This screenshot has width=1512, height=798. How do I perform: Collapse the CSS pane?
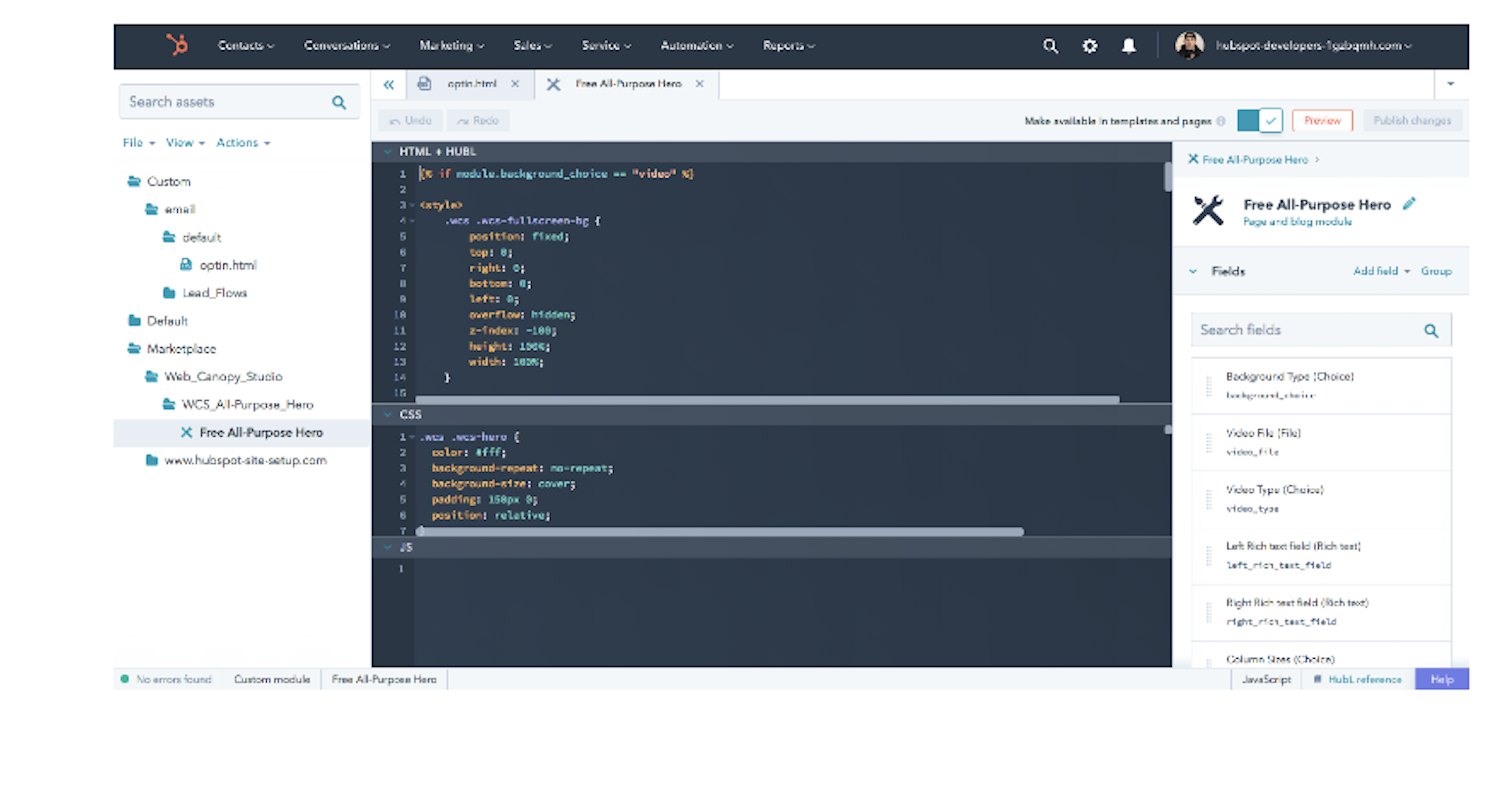[x=386, y=414]
